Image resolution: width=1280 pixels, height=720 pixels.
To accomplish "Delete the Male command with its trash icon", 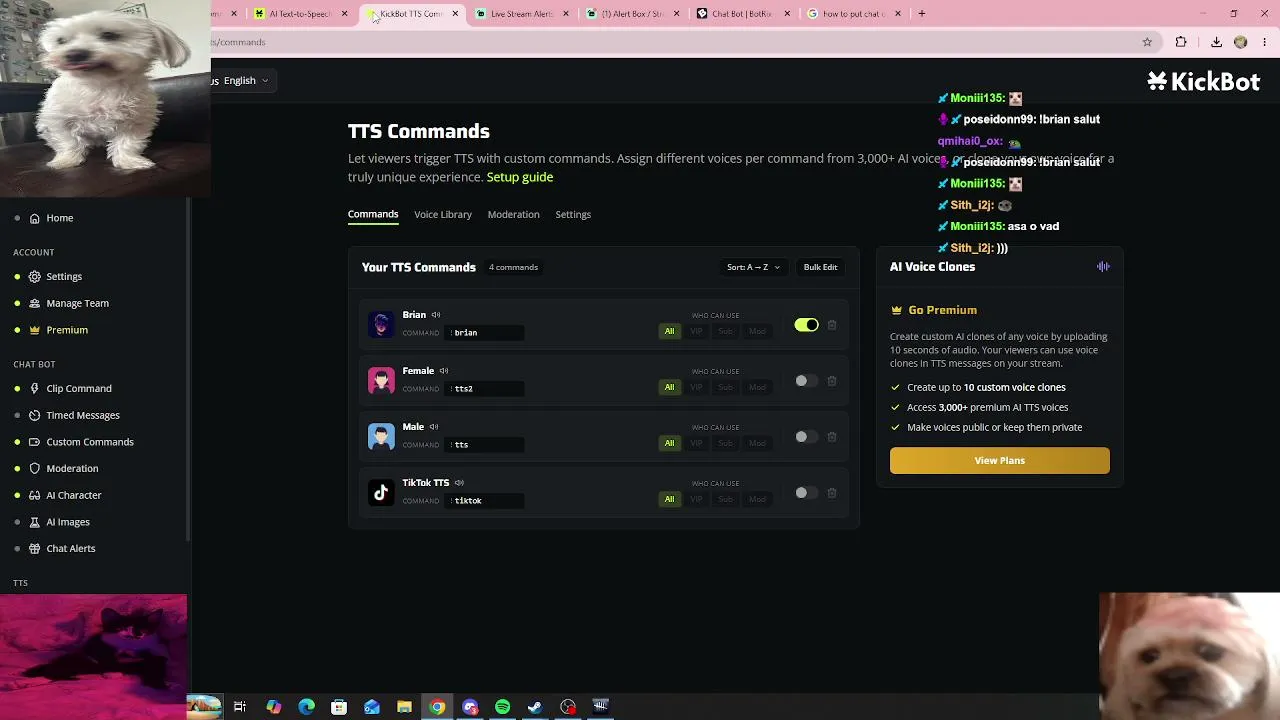I will 832,437.
